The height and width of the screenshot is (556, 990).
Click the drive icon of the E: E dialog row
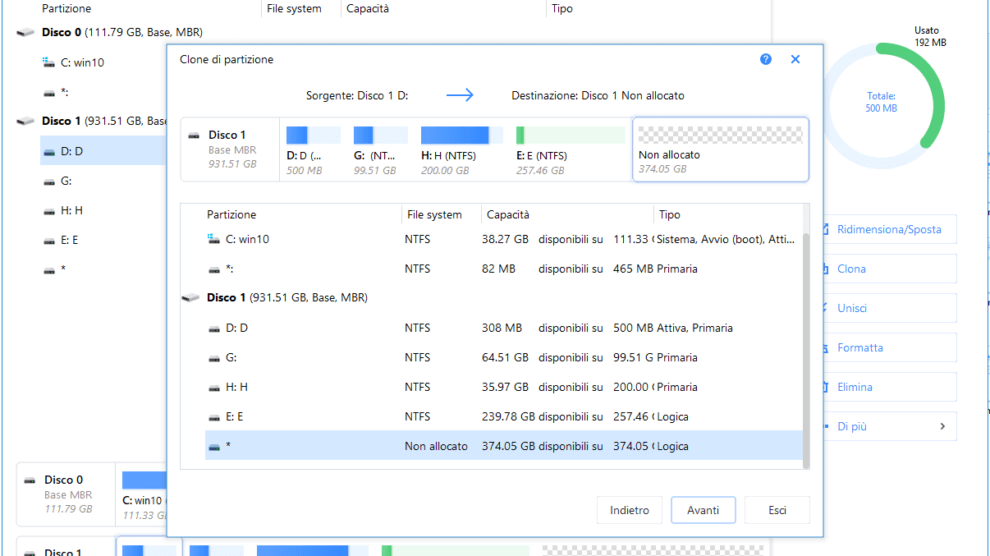pos(214,417)
